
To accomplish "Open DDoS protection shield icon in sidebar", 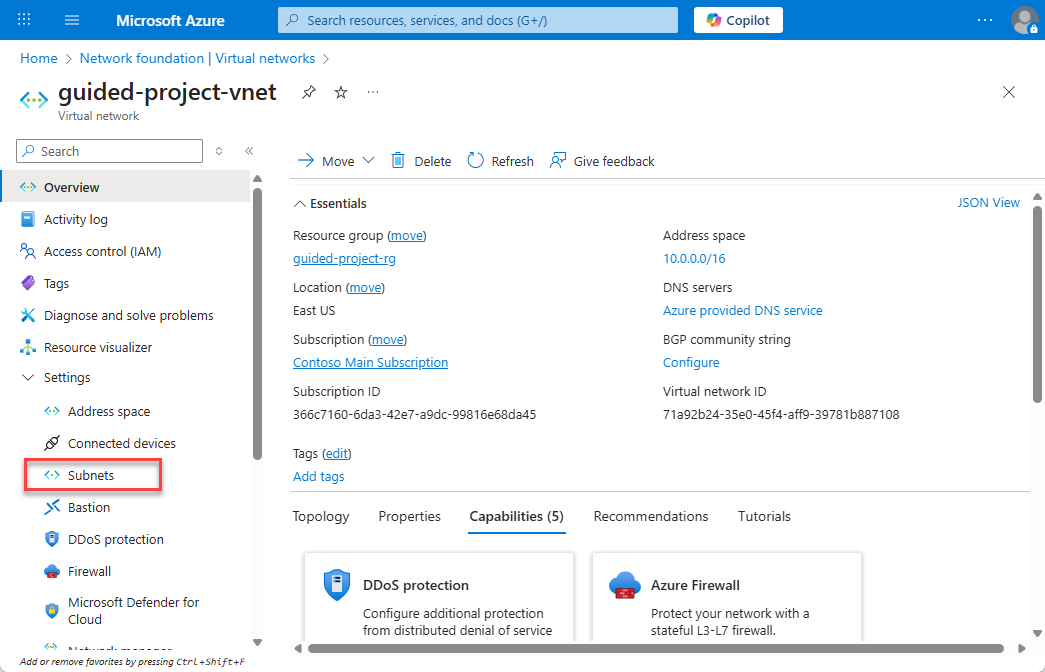I will 52,539.
